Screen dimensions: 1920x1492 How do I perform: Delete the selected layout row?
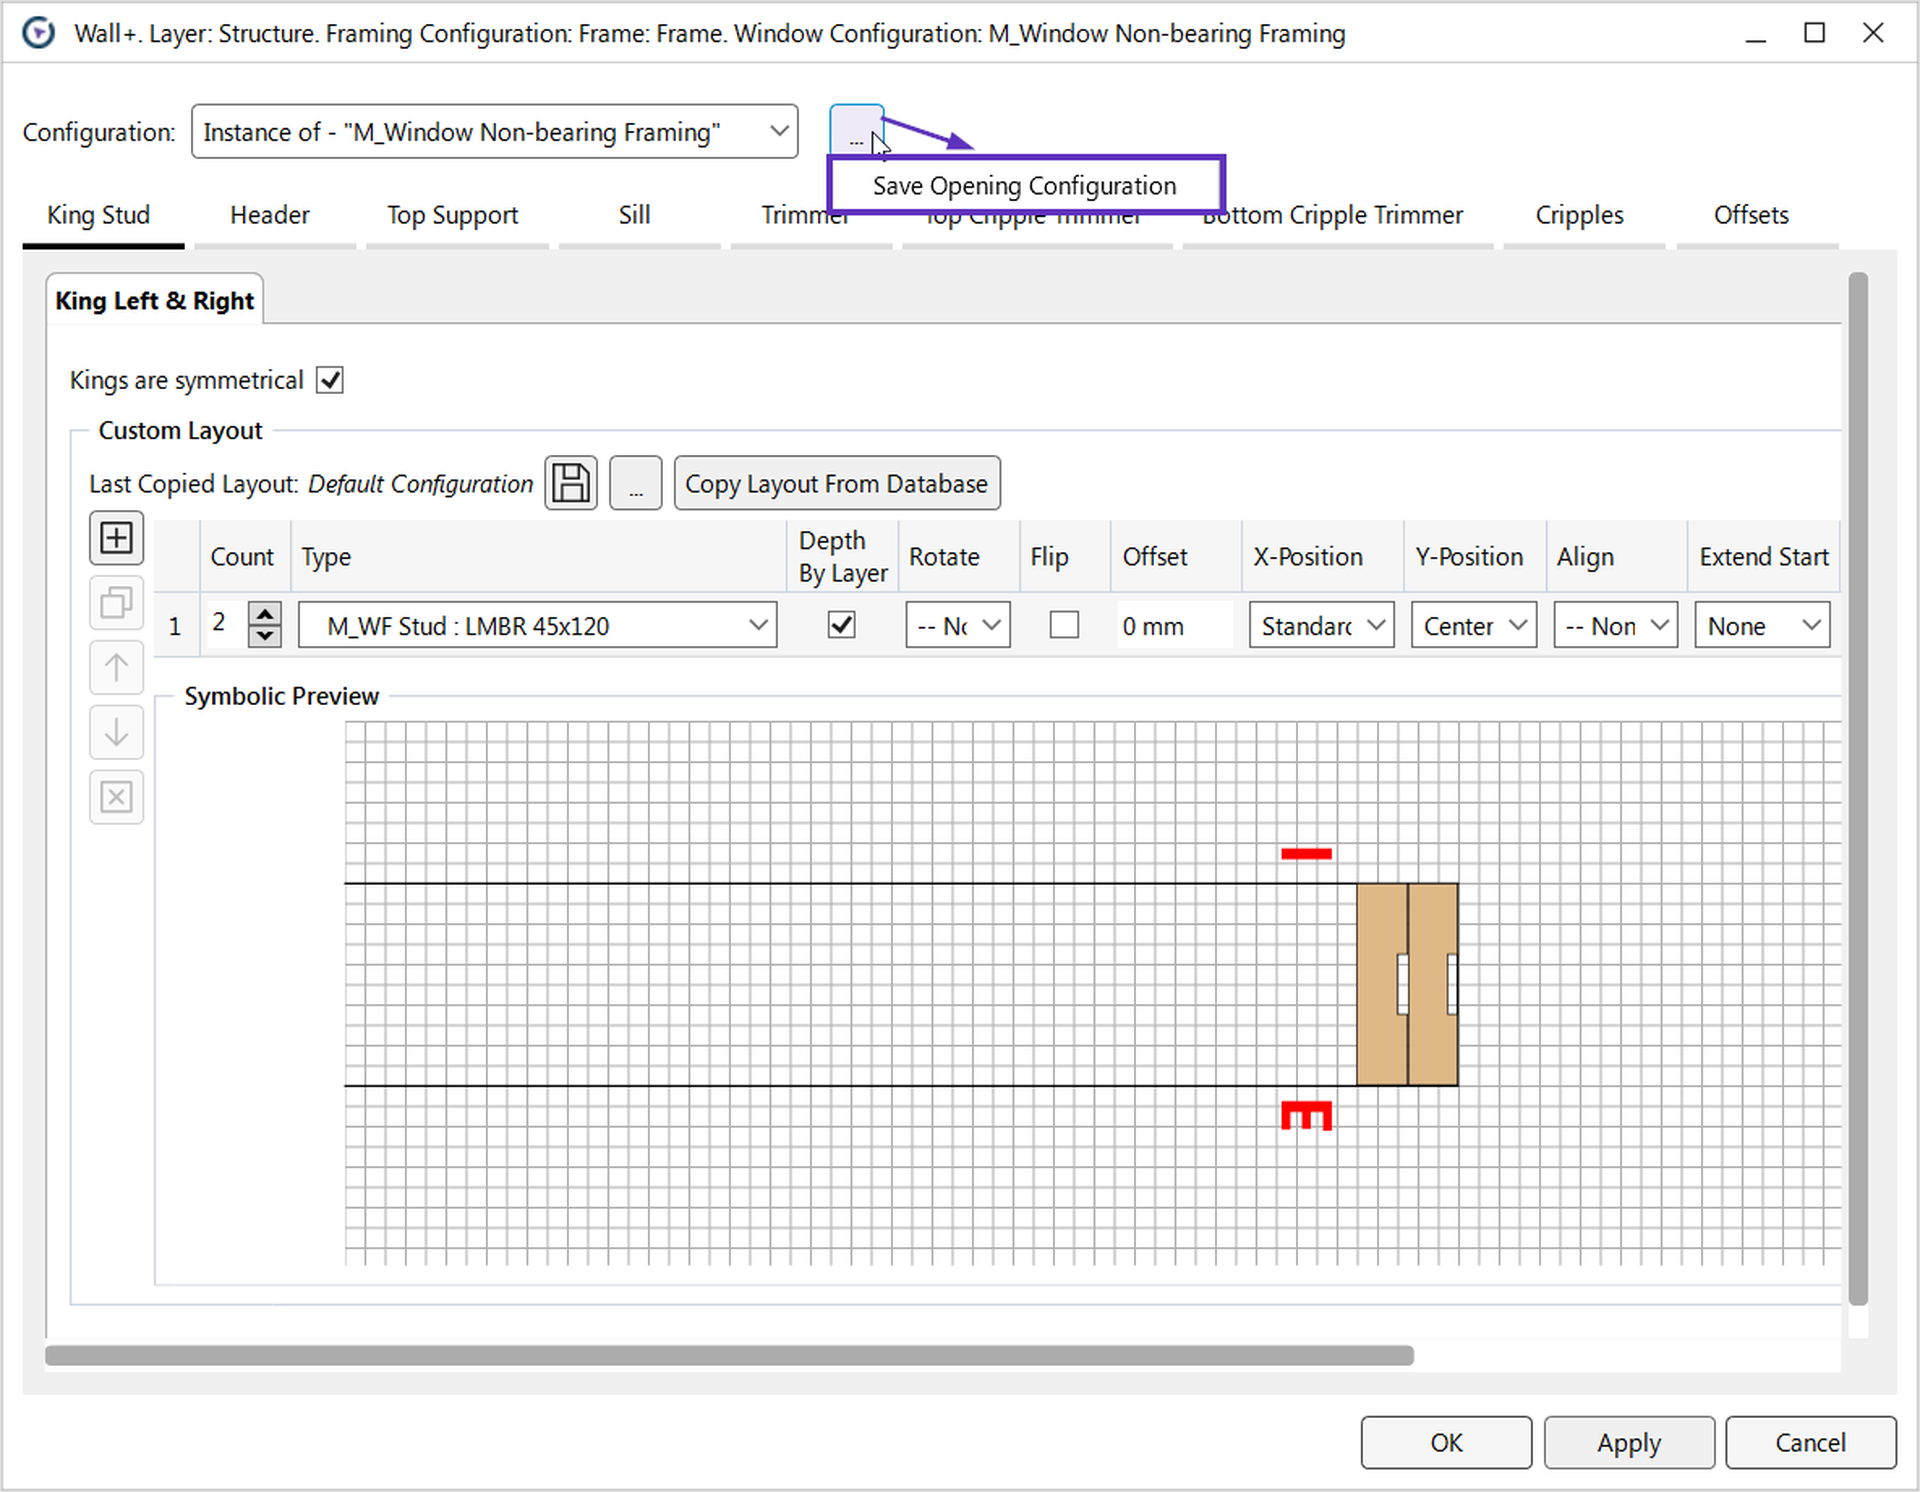[x=116, y=797]
